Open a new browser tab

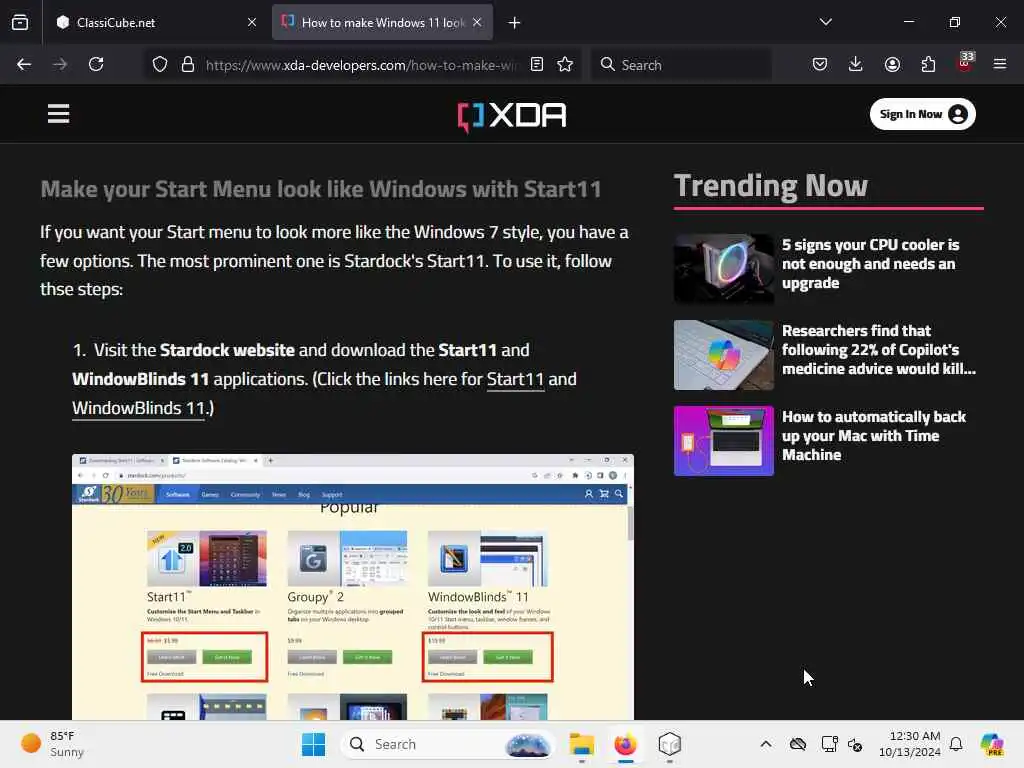tap(515, 23)
